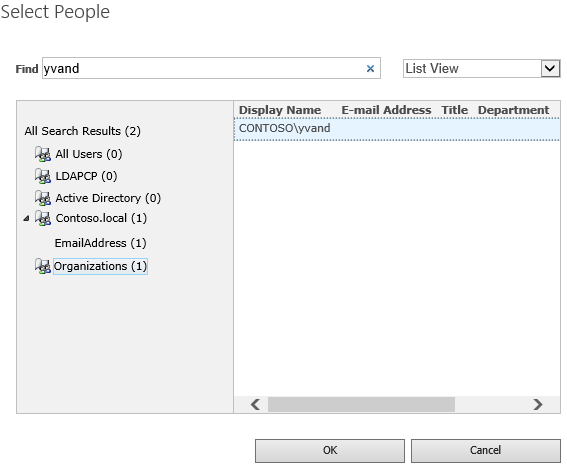567x465 pixels.
Task: Select Organizations (1) node
Action: pyautogui.click(x=101, y=266)
